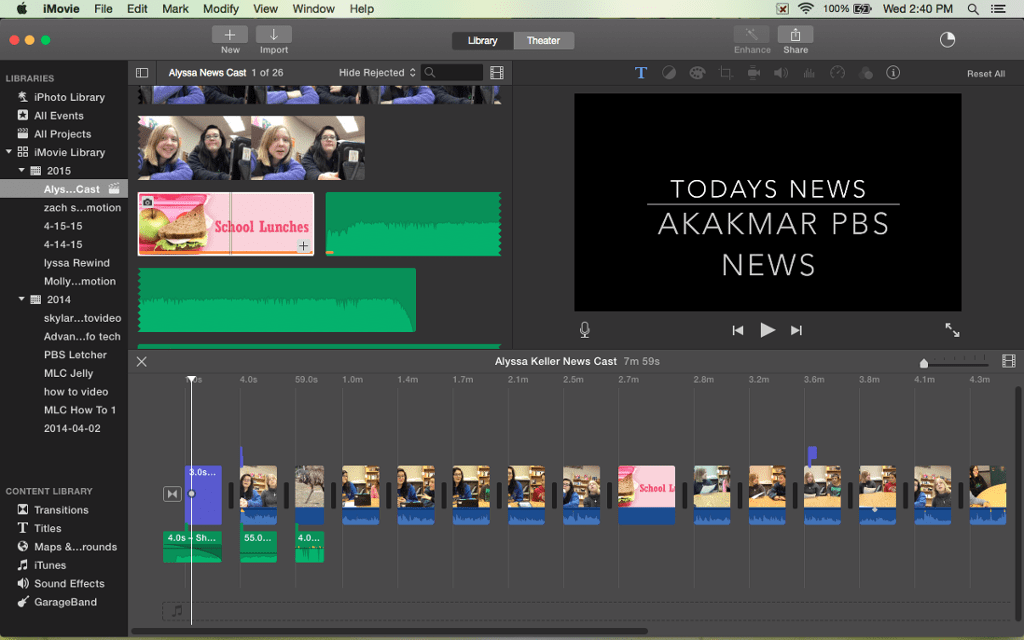
Task: Select the Titles text adjustment tool
Action: tap(641, 72)
